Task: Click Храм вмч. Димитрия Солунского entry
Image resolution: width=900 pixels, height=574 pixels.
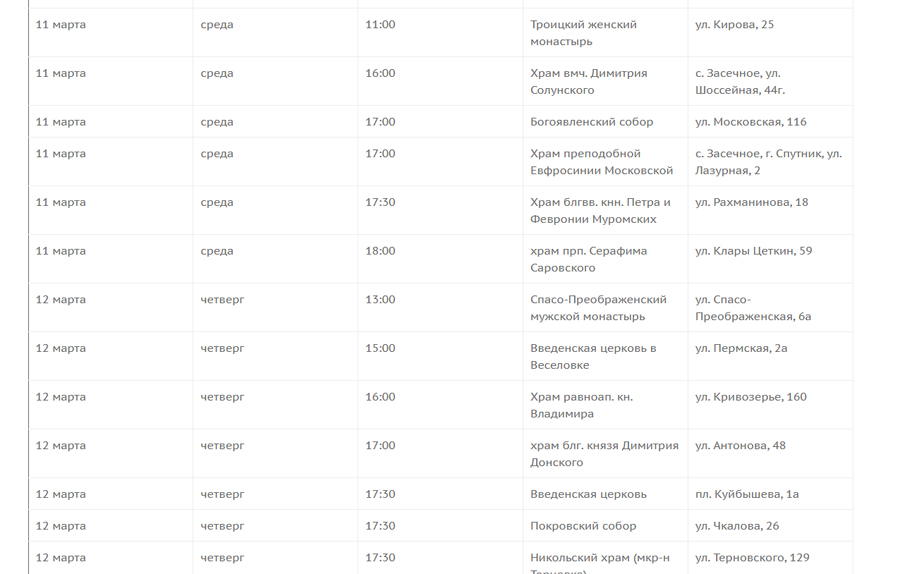Action: point(588,82)
